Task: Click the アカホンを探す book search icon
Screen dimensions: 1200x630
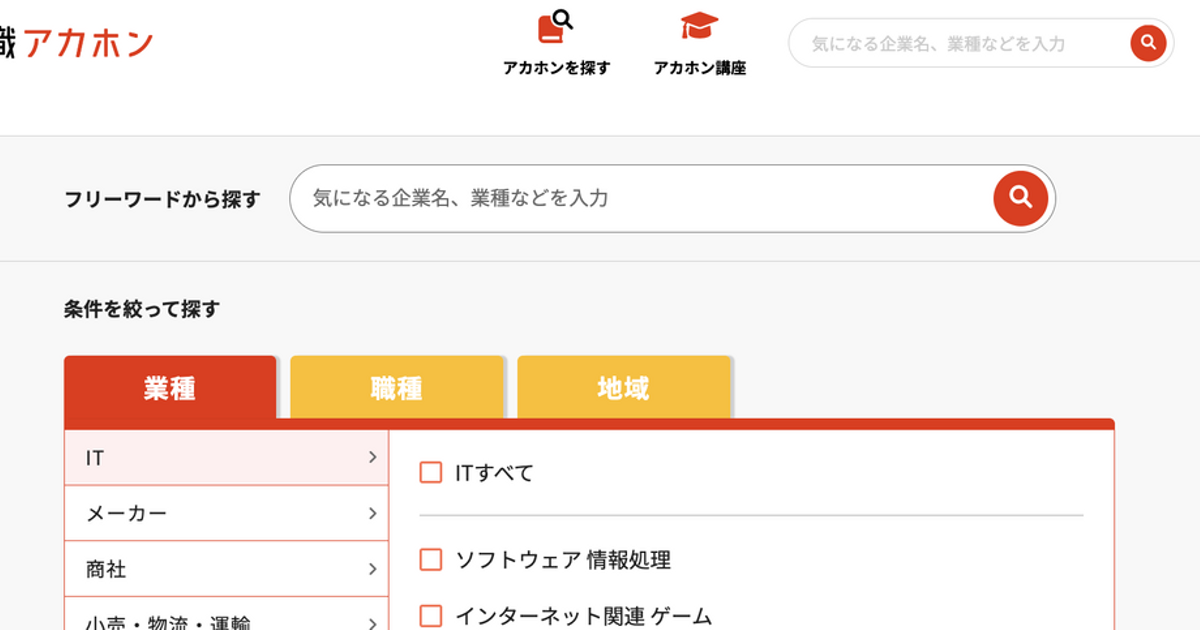Action: click(555, 26)
